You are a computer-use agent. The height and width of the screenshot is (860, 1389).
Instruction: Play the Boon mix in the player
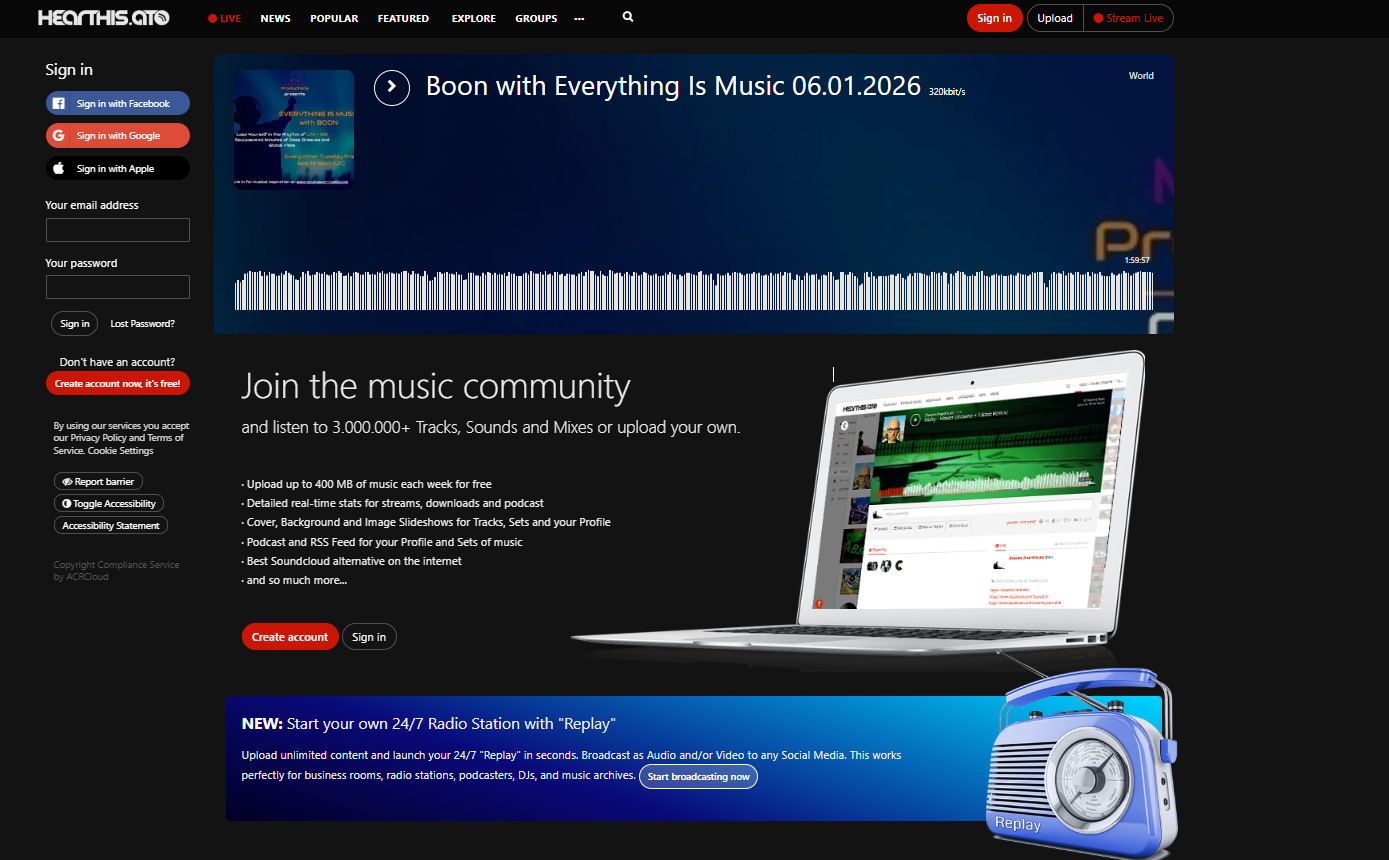click(x=392, y=88)
